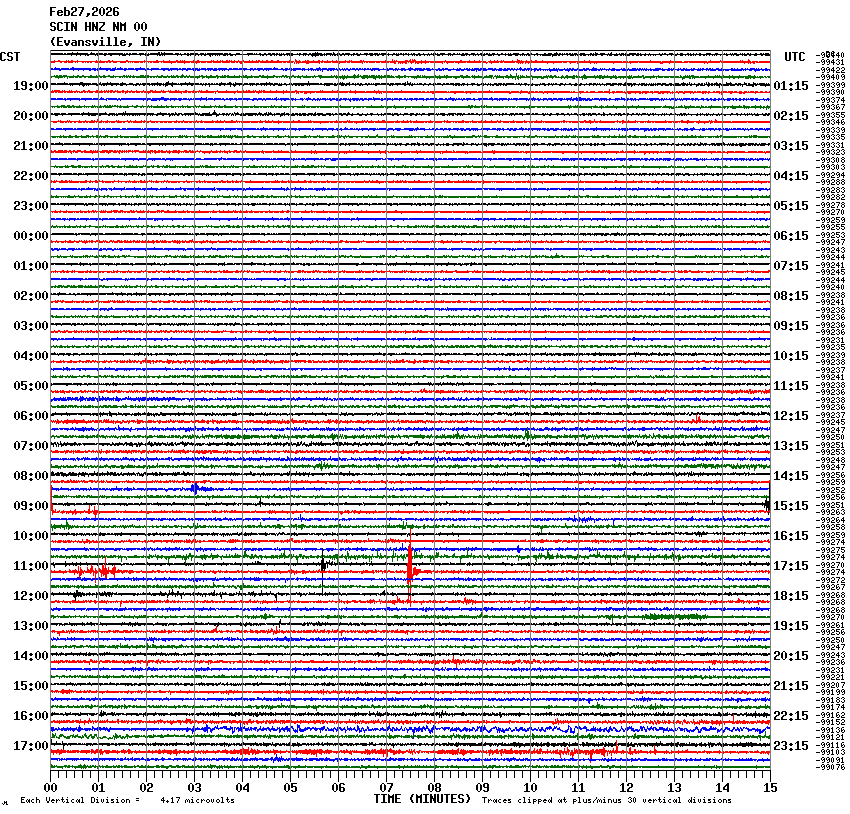Click the TIME (MINUTES) axis title

[x=422, y=799]
